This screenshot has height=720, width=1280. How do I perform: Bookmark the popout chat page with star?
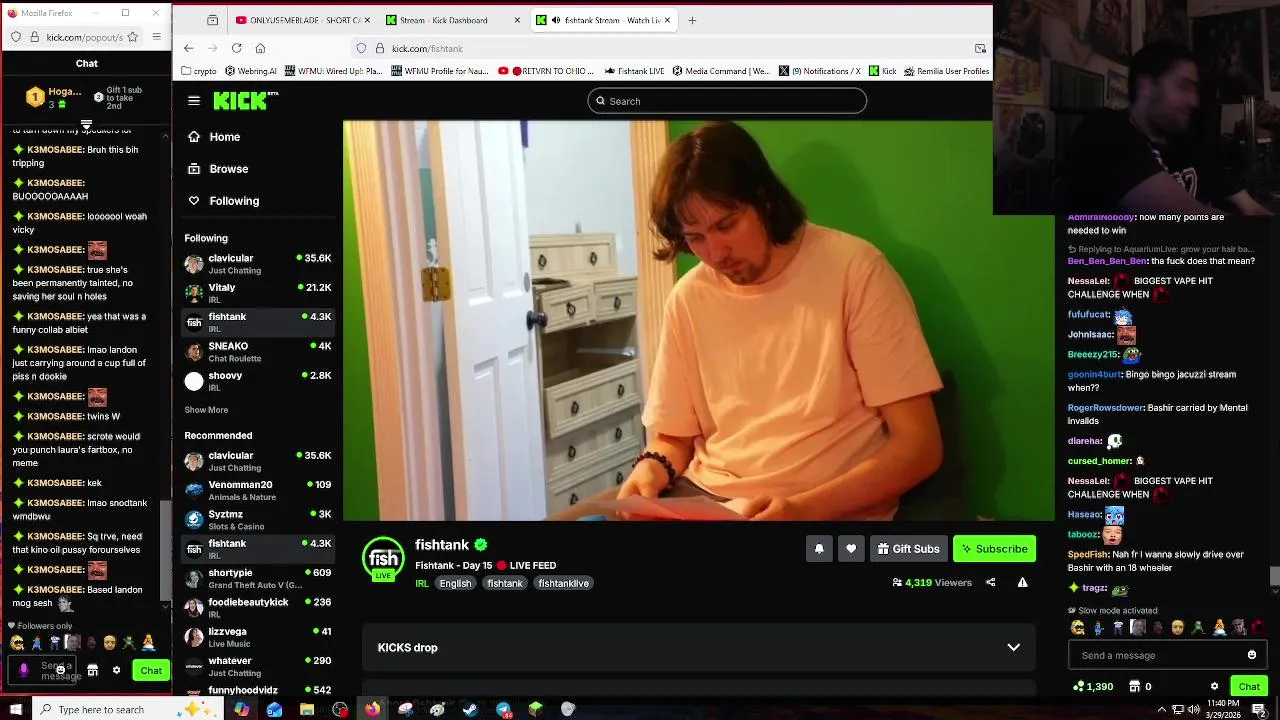point(132,37)
